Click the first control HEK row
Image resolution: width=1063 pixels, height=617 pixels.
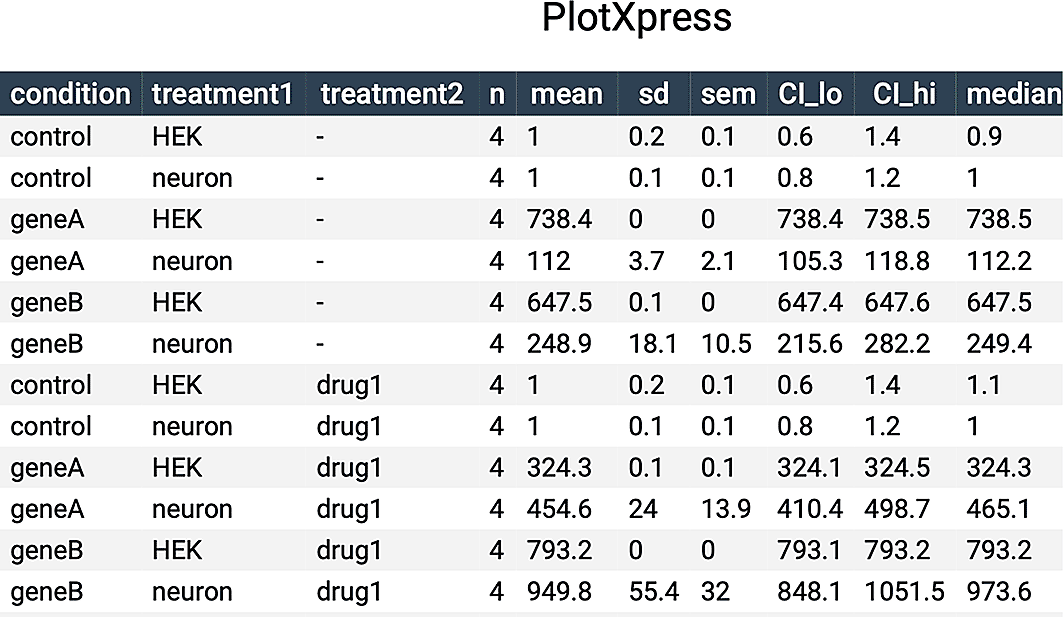[x=532, y=136]
